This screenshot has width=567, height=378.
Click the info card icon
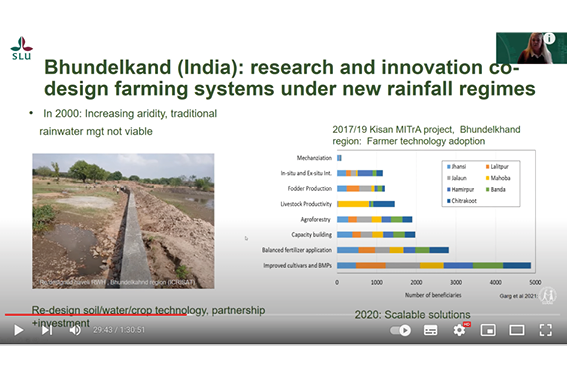549,38
